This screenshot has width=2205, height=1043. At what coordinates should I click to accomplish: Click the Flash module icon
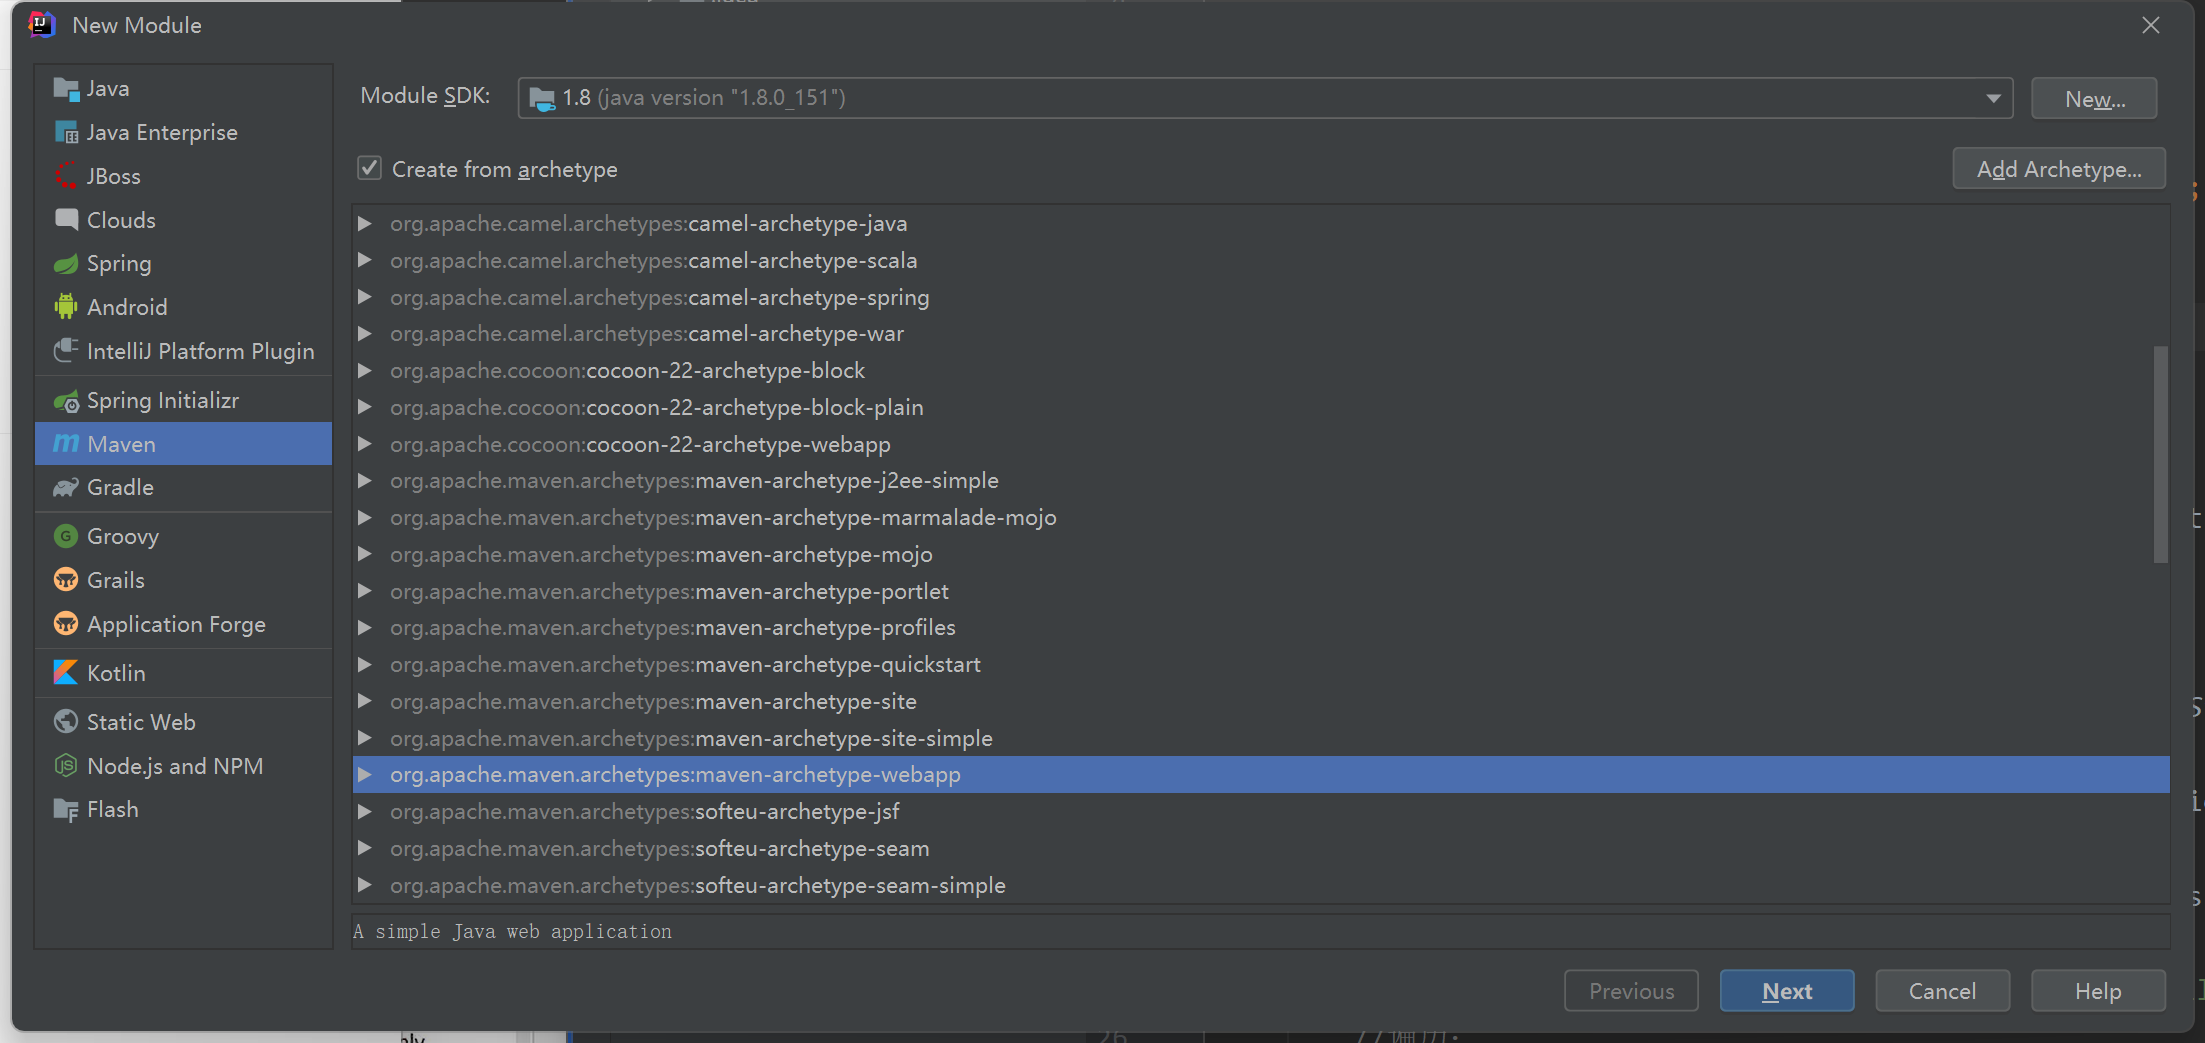pyautogui.click(x=66, y=810)
